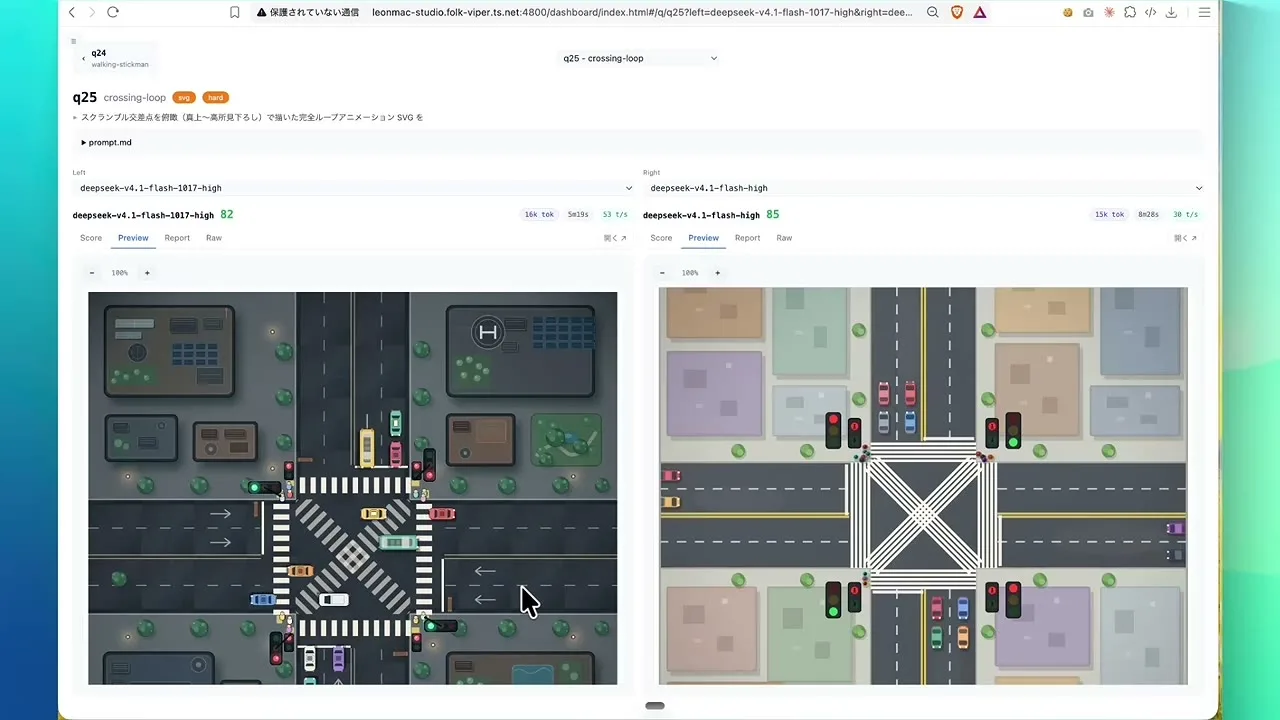Open the question selector showing q25 - crossing-loop
Viewport: 1280px width, 720px height.
point(639,58)
